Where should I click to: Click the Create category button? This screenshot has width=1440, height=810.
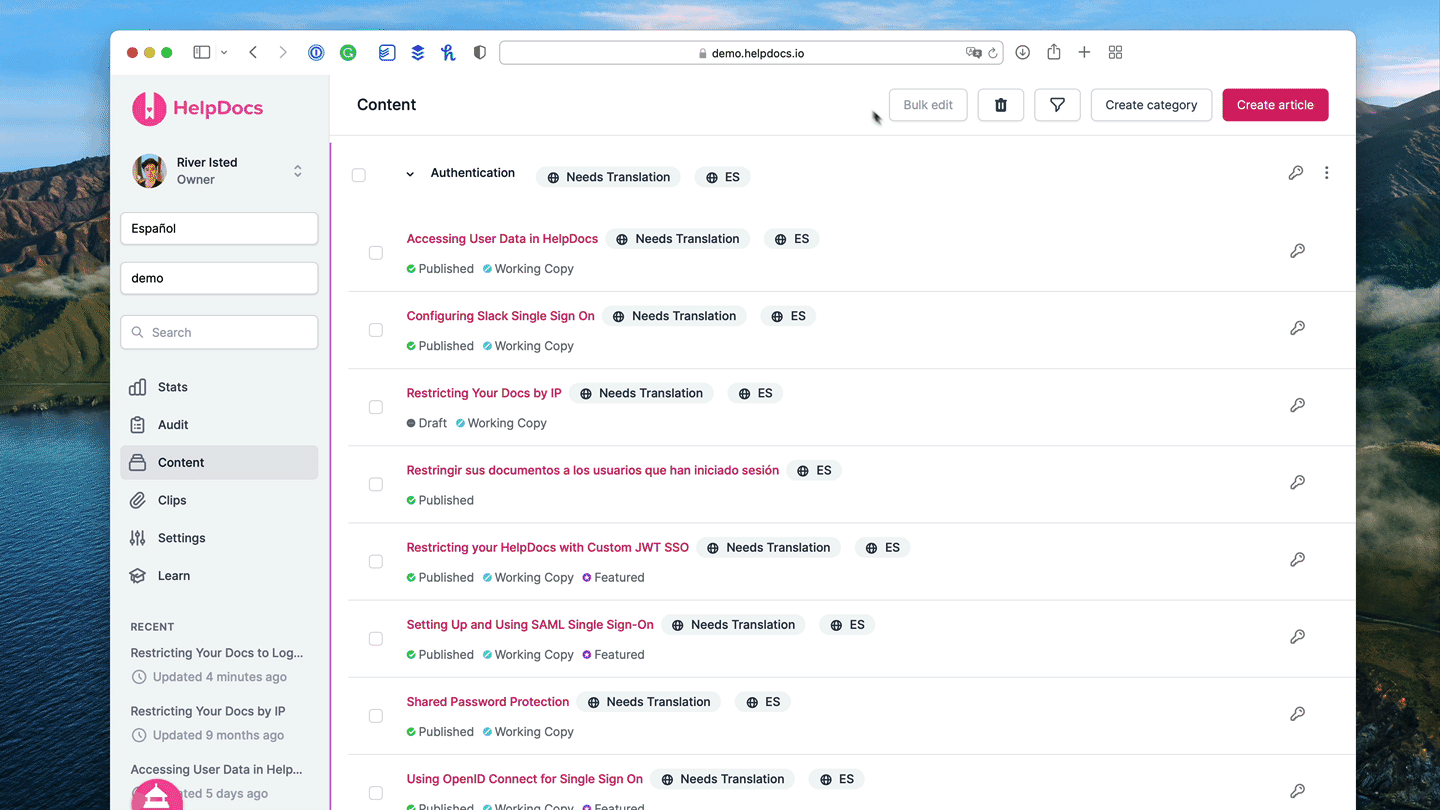click(1151, 105)
